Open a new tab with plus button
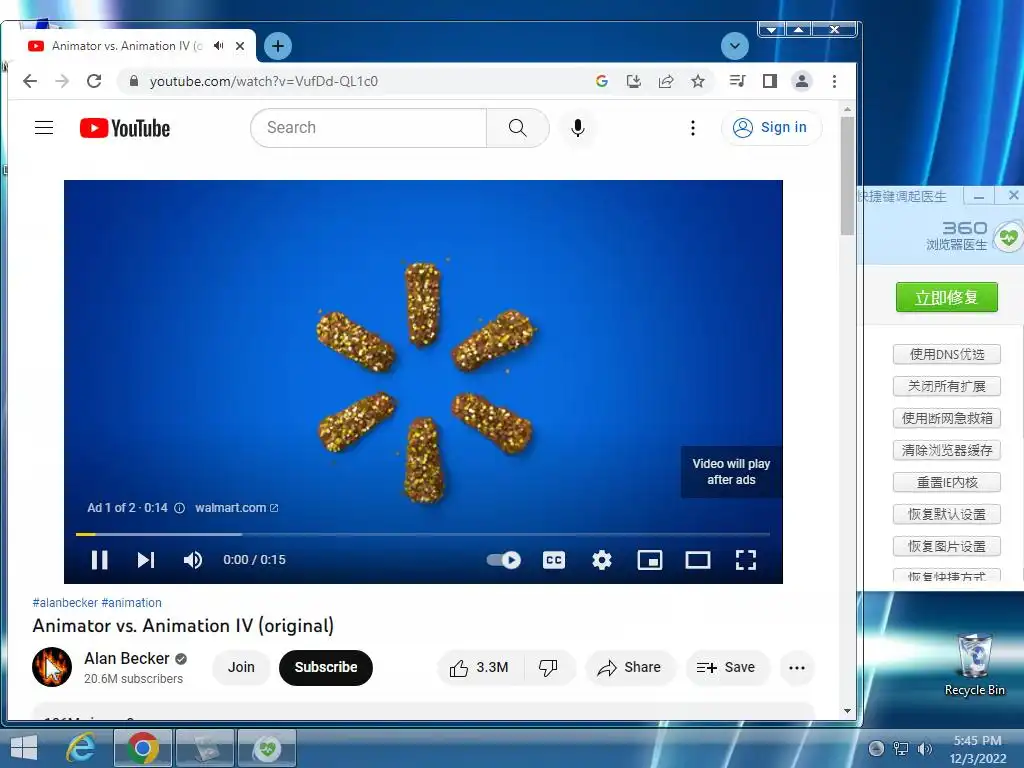1024x768 pixels. point(278,46)
